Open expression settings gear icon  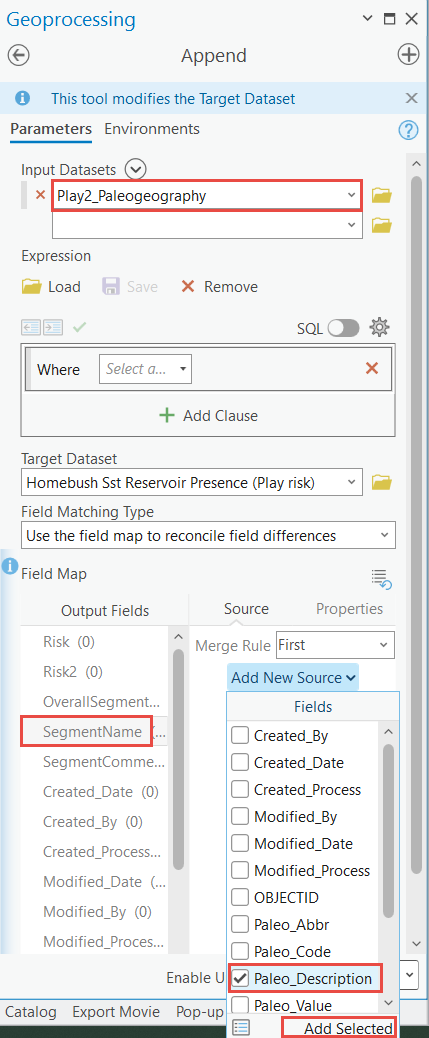click(379, 327)
